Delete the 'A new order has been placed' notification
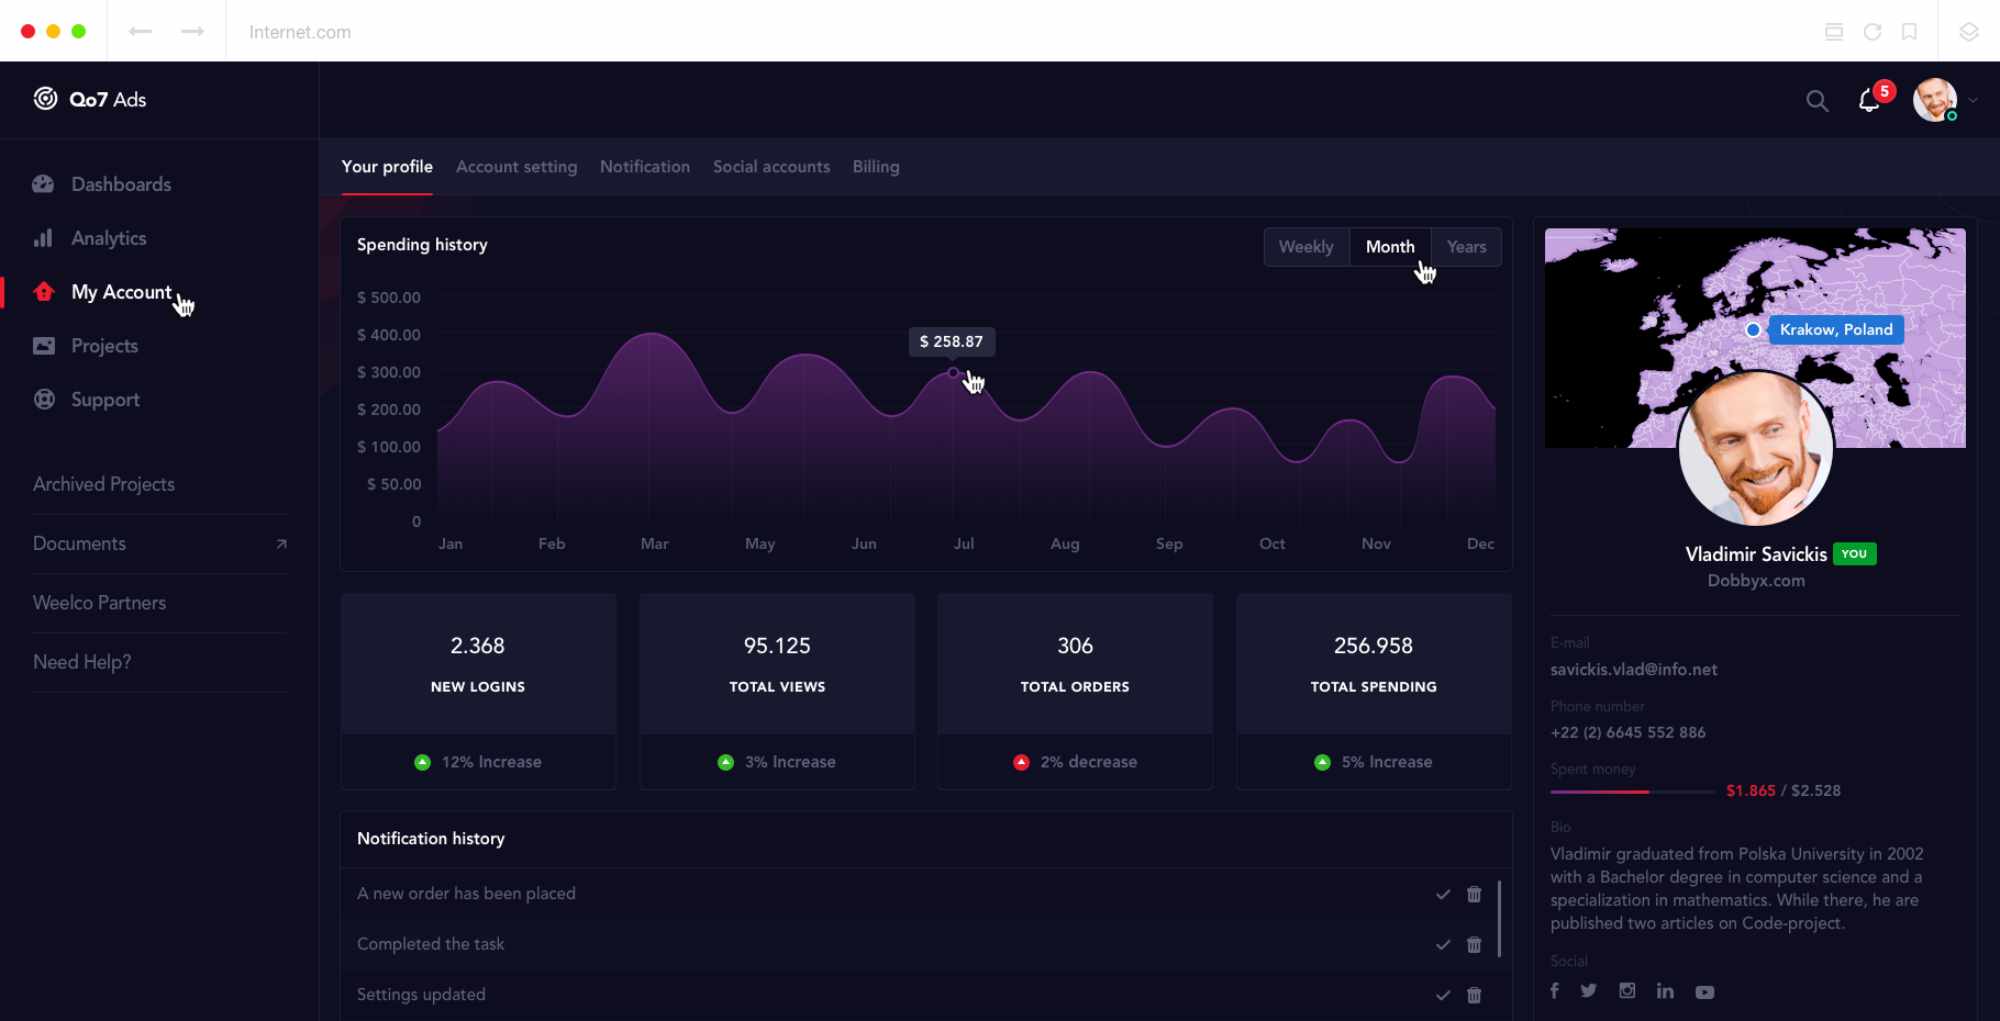The image size is (2000, 1021). pyautogui.click(x=1474, y=894)
